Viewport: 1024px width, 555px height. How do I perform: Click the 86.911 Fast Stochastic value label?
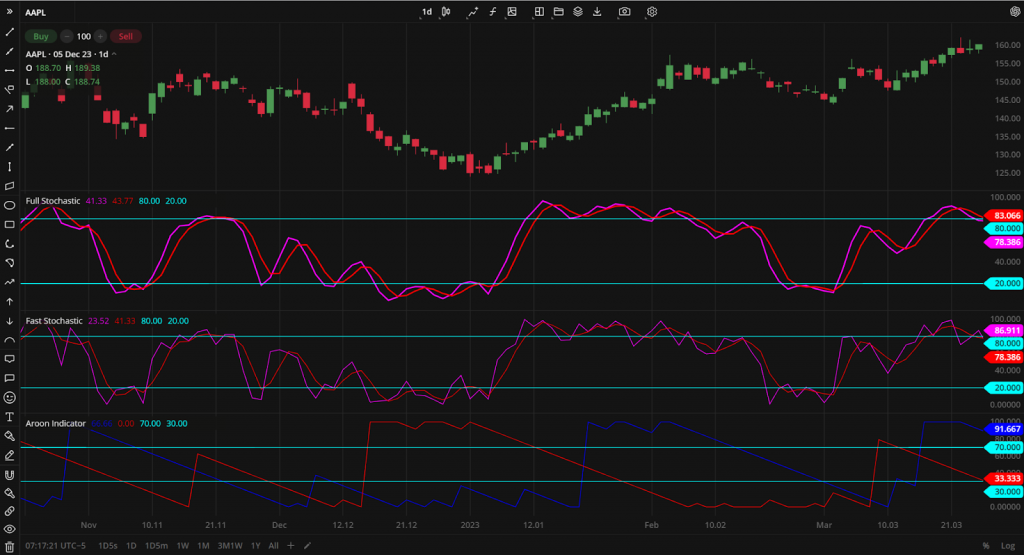coord(1004,330)
